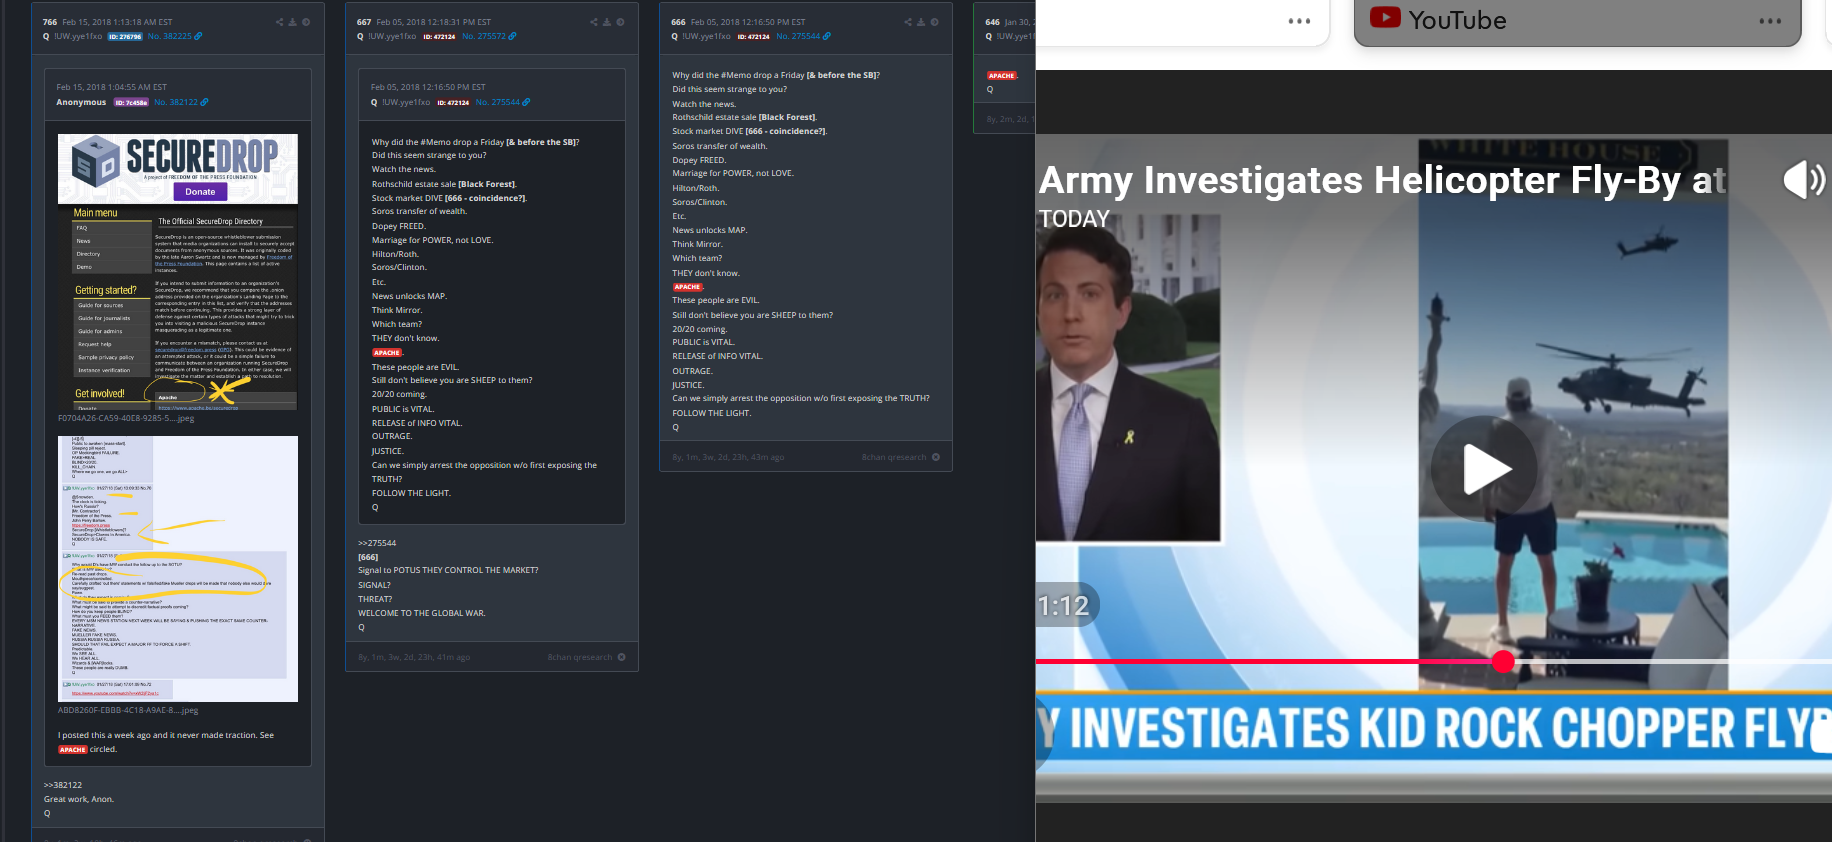Share post 666 using its share icon
The image size is (1832, 842).
click(908, 22)
